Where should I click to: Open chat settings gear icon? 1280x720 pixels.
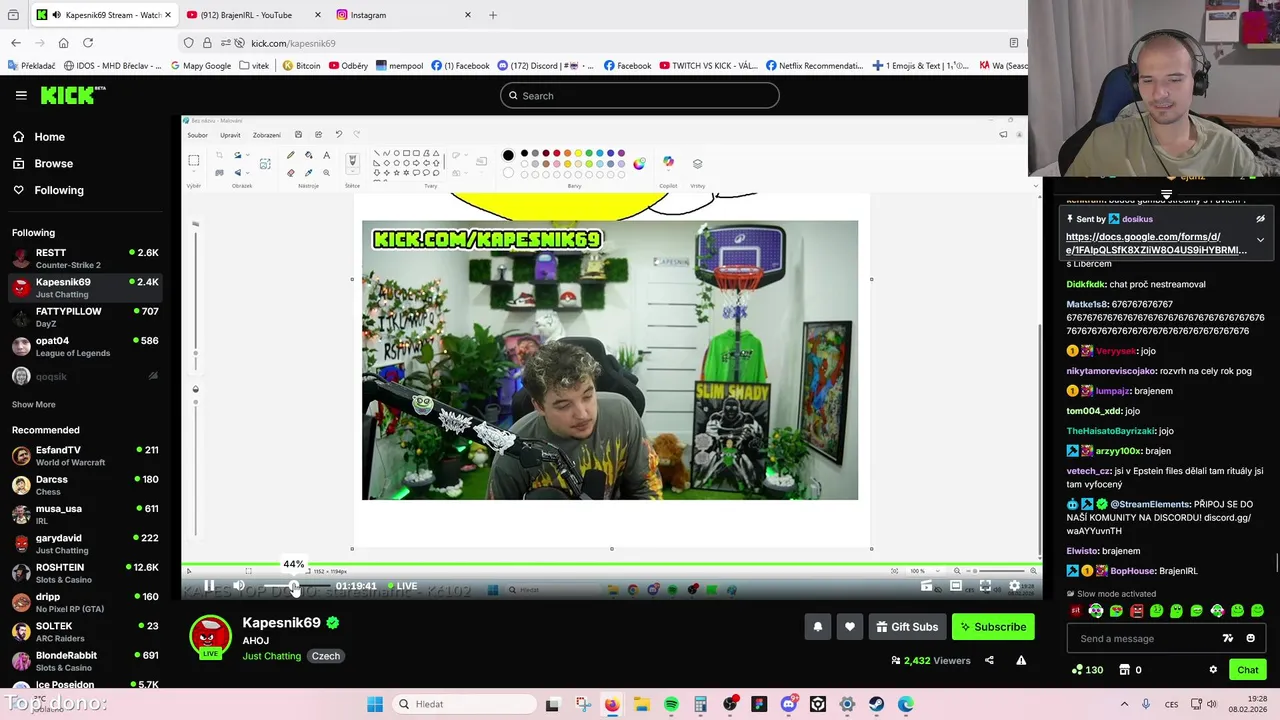click(1213, 670)
